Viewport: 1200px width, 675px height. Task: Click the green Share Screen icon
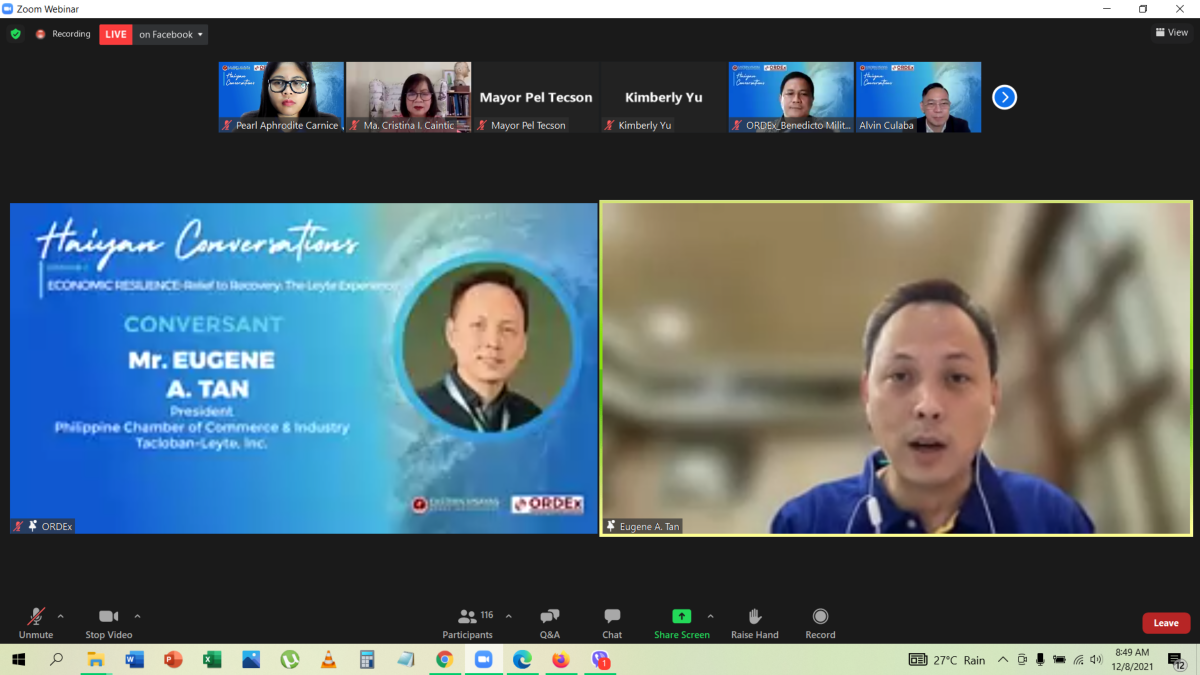click(681, 616)
